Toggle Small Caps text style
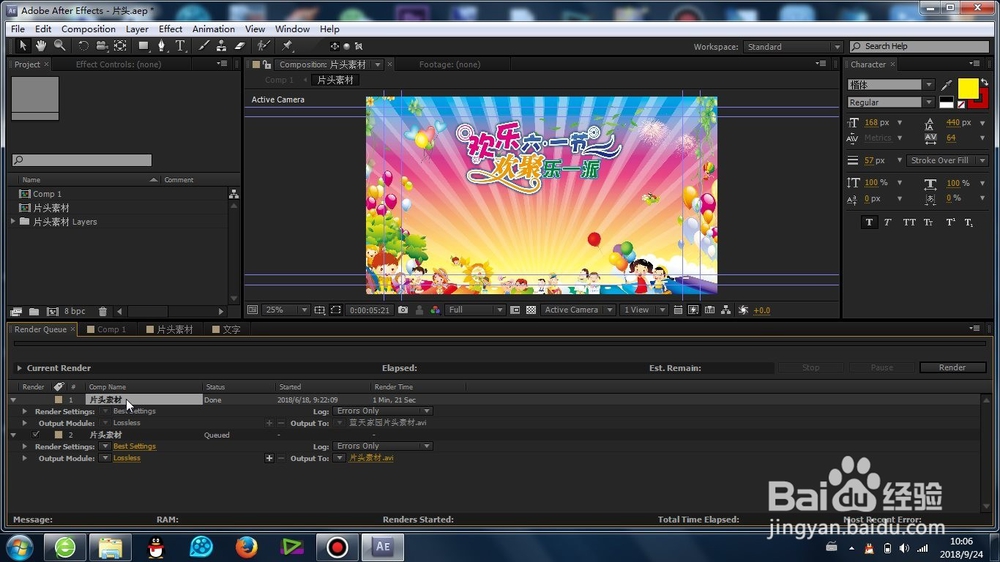The image size is (1000, 562). pyautogui.click(x=929, y=222)
